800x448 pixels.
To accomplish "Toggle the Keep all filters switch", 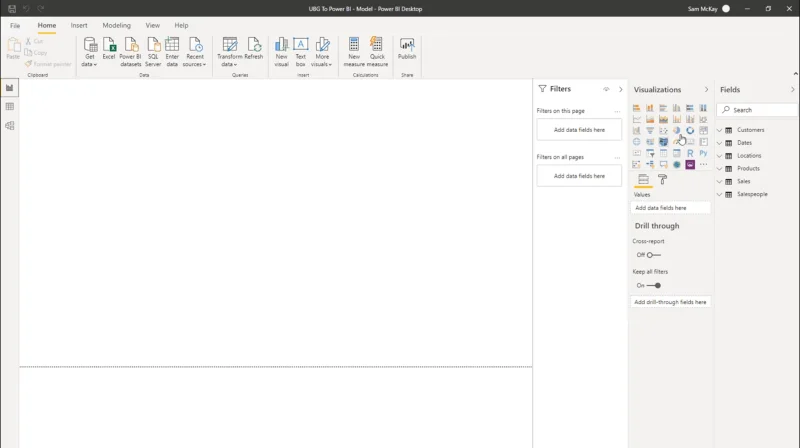I will 654,285.
